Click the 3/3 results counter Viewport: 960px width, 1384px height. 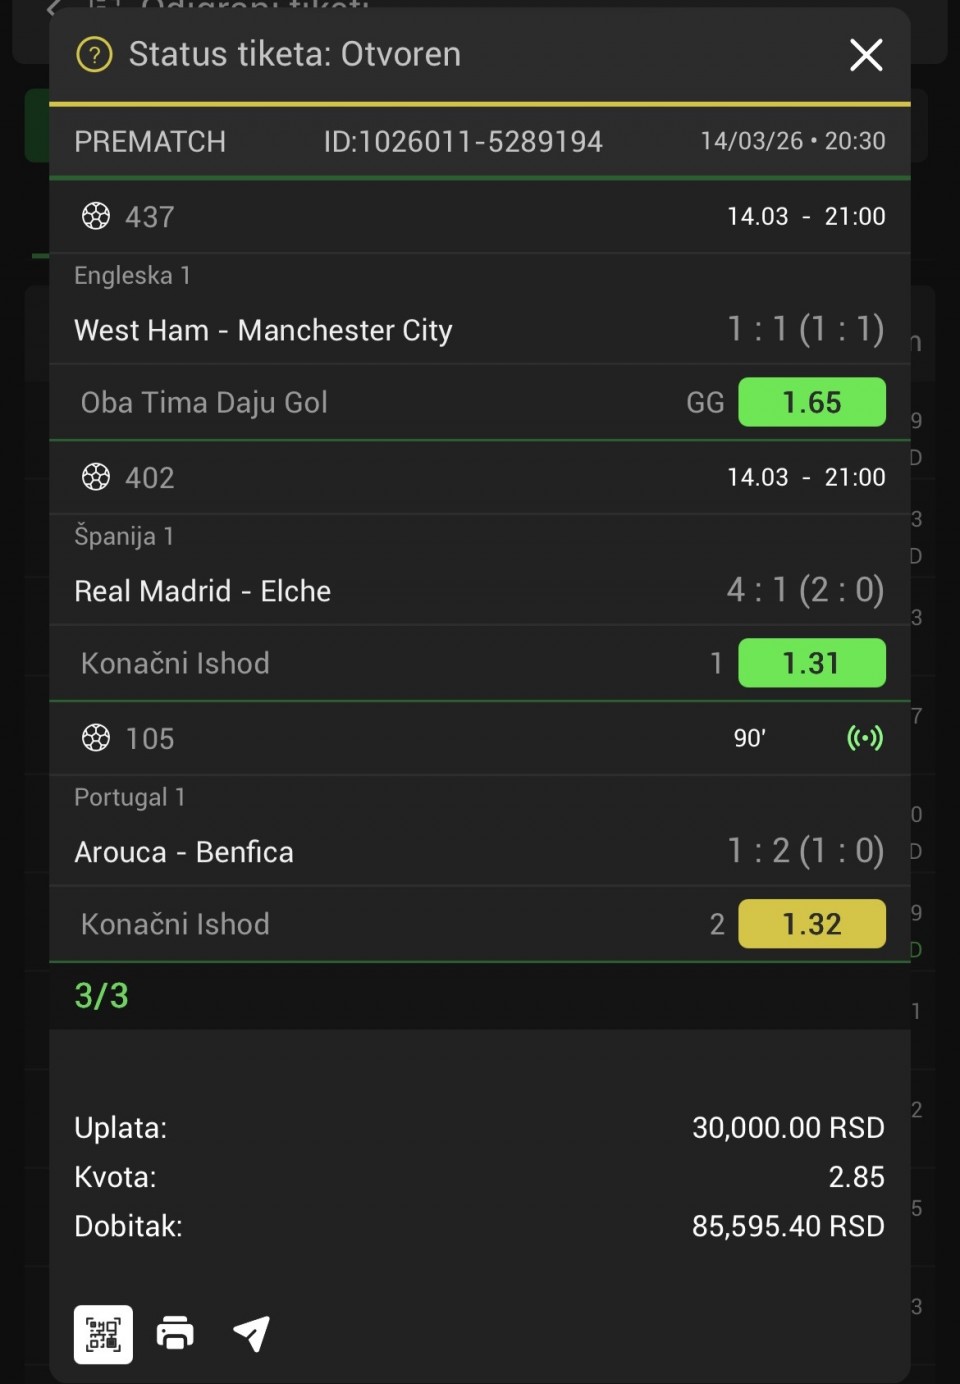coord(101,996)
